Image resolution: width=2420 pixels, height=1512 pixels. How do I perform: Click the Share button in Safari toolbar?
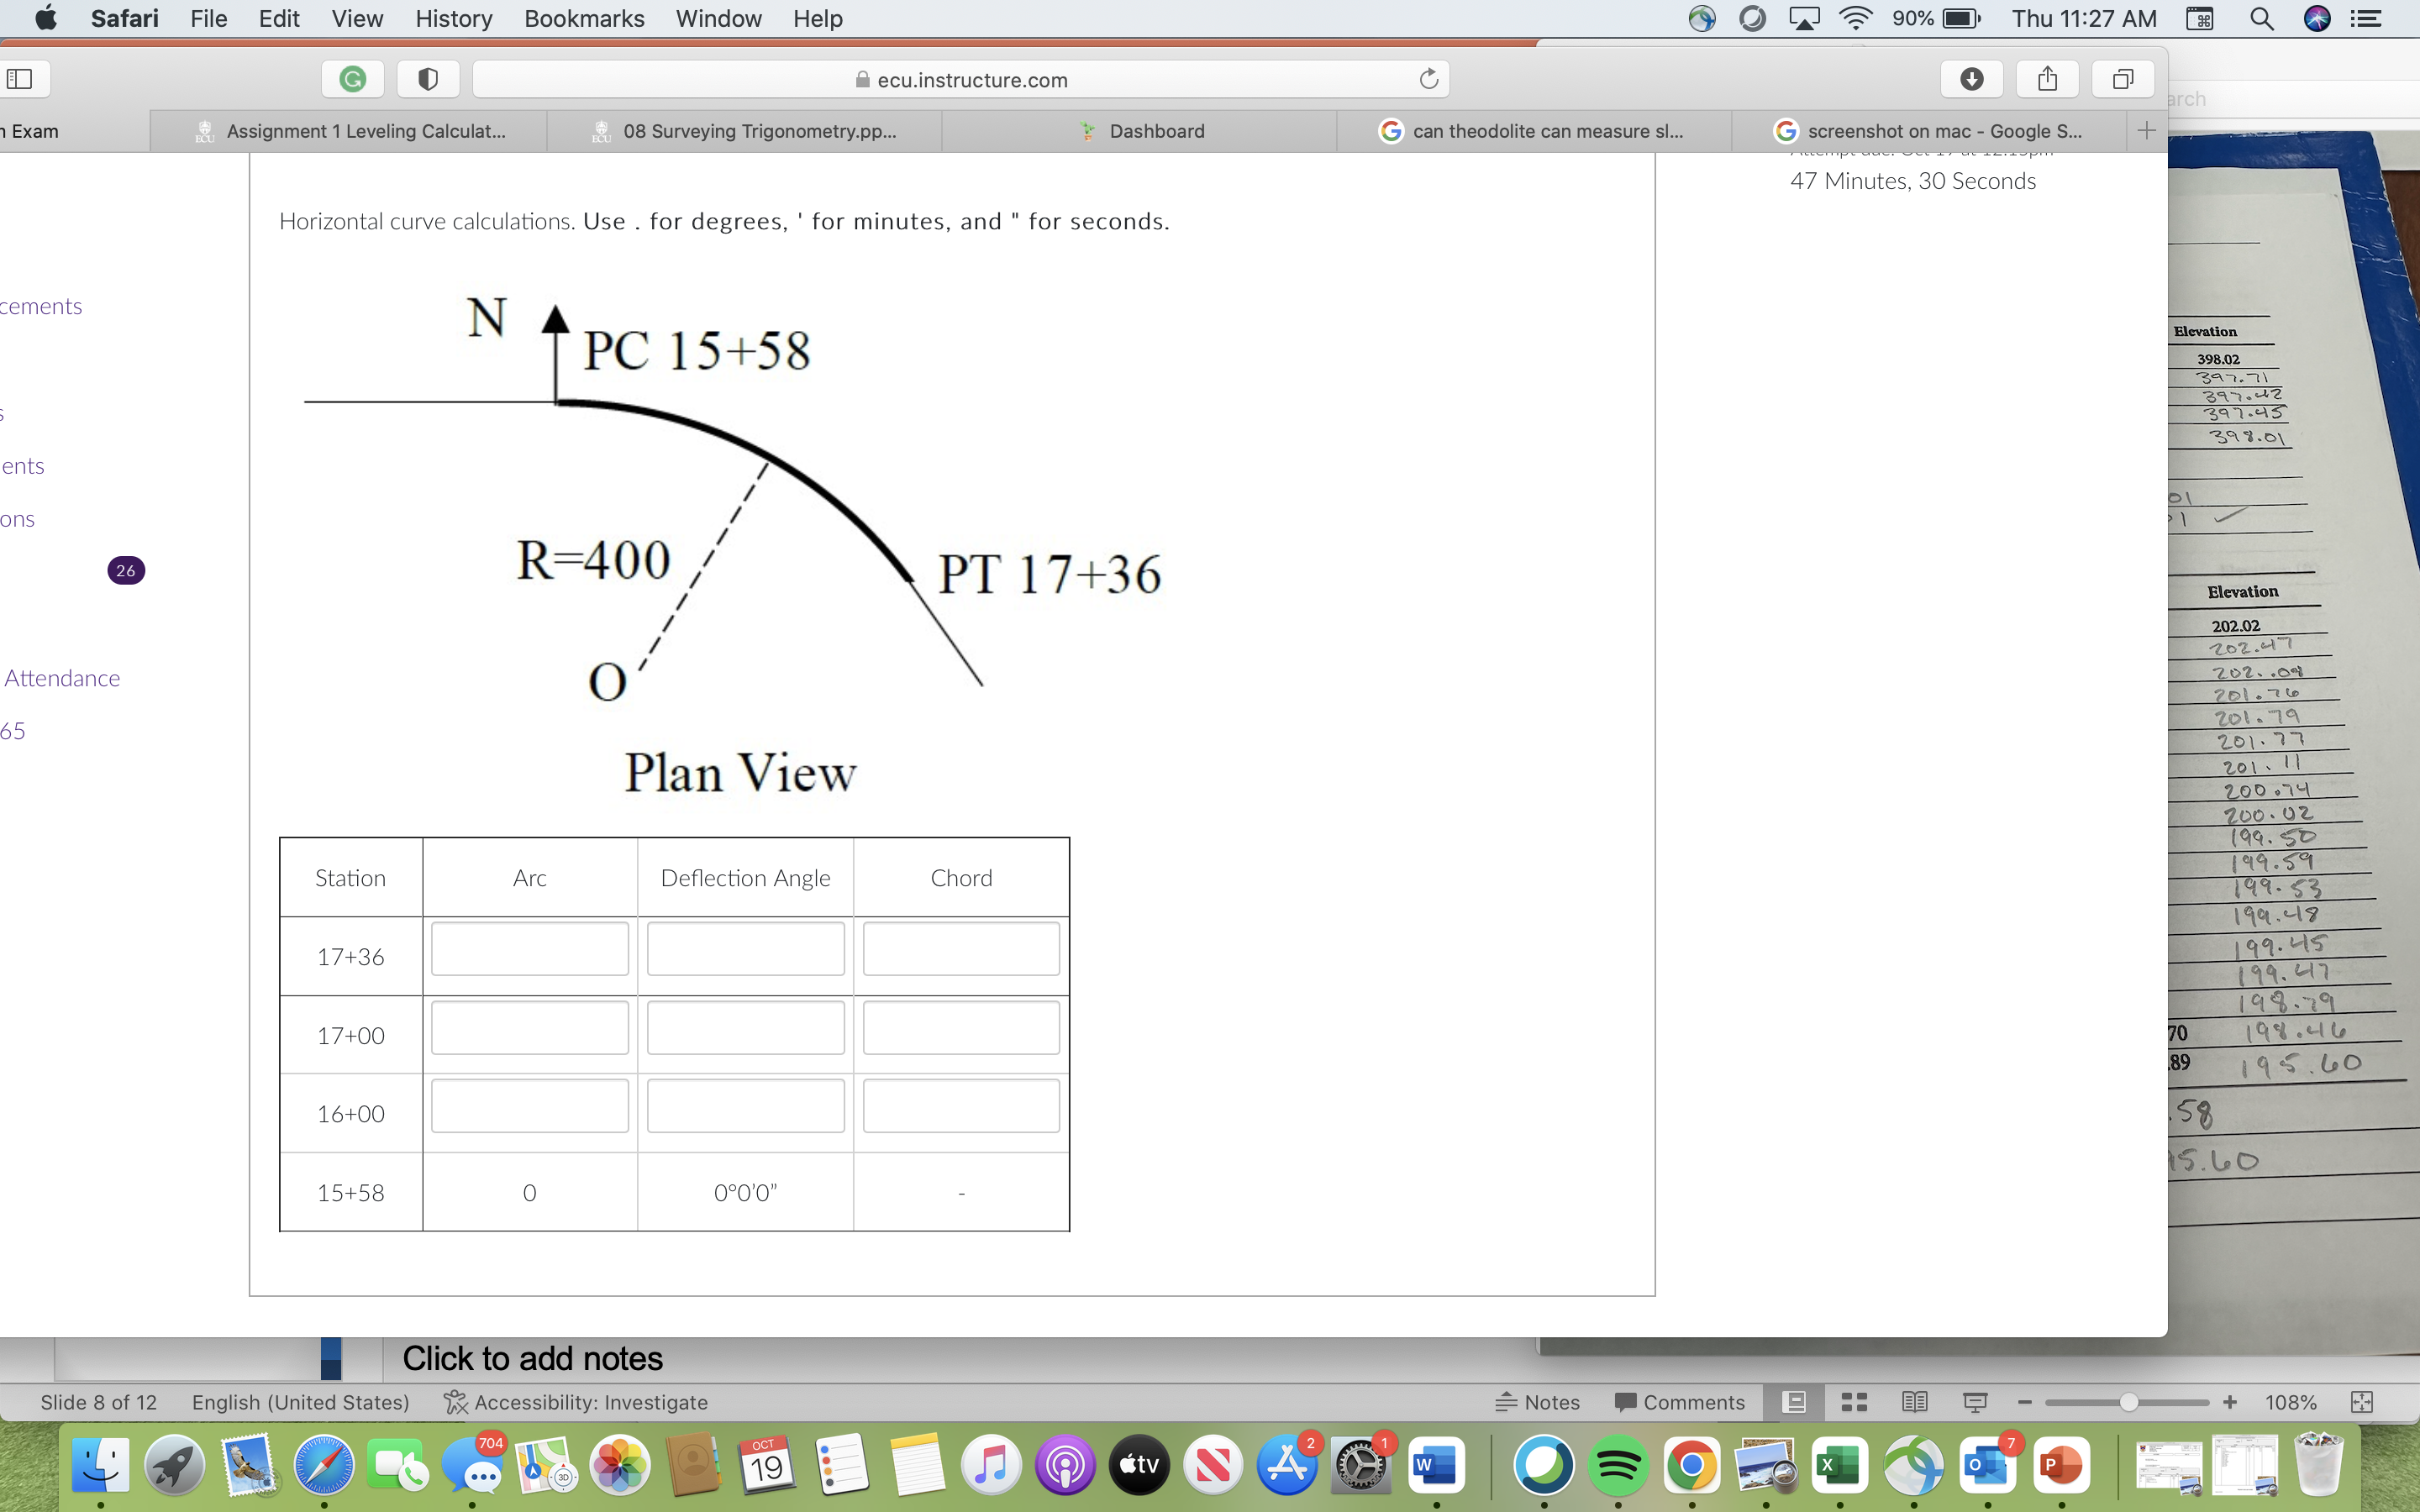[2046, 79]
